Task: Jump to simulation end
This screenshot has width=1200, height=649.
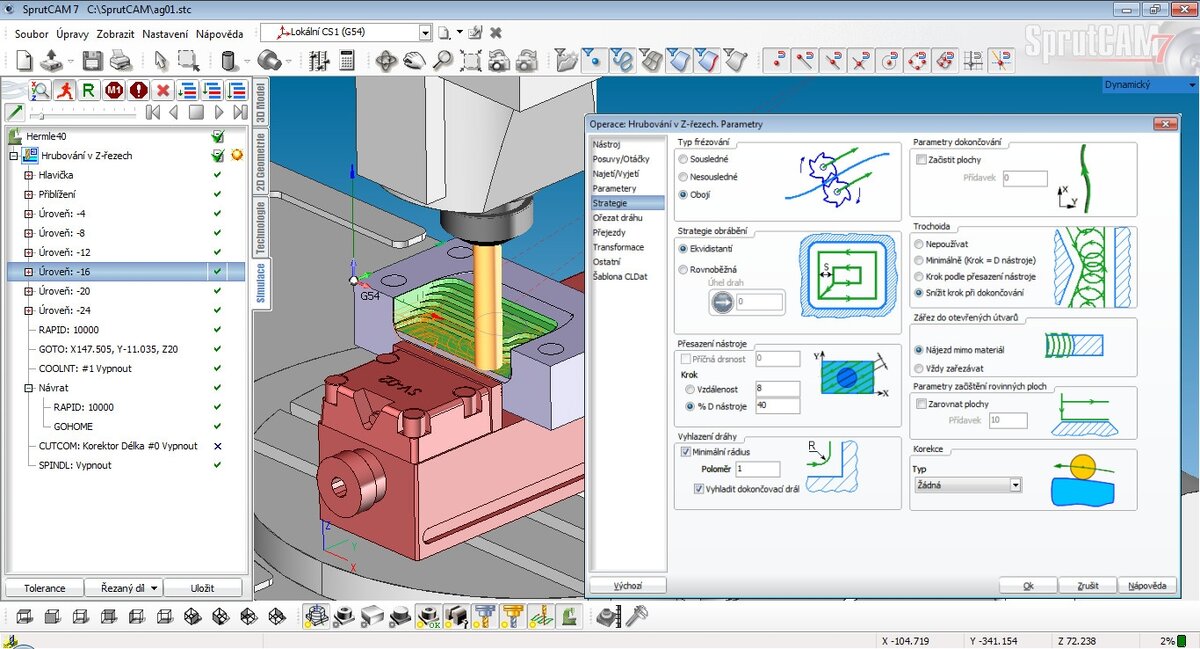Action: coord(240,113)
